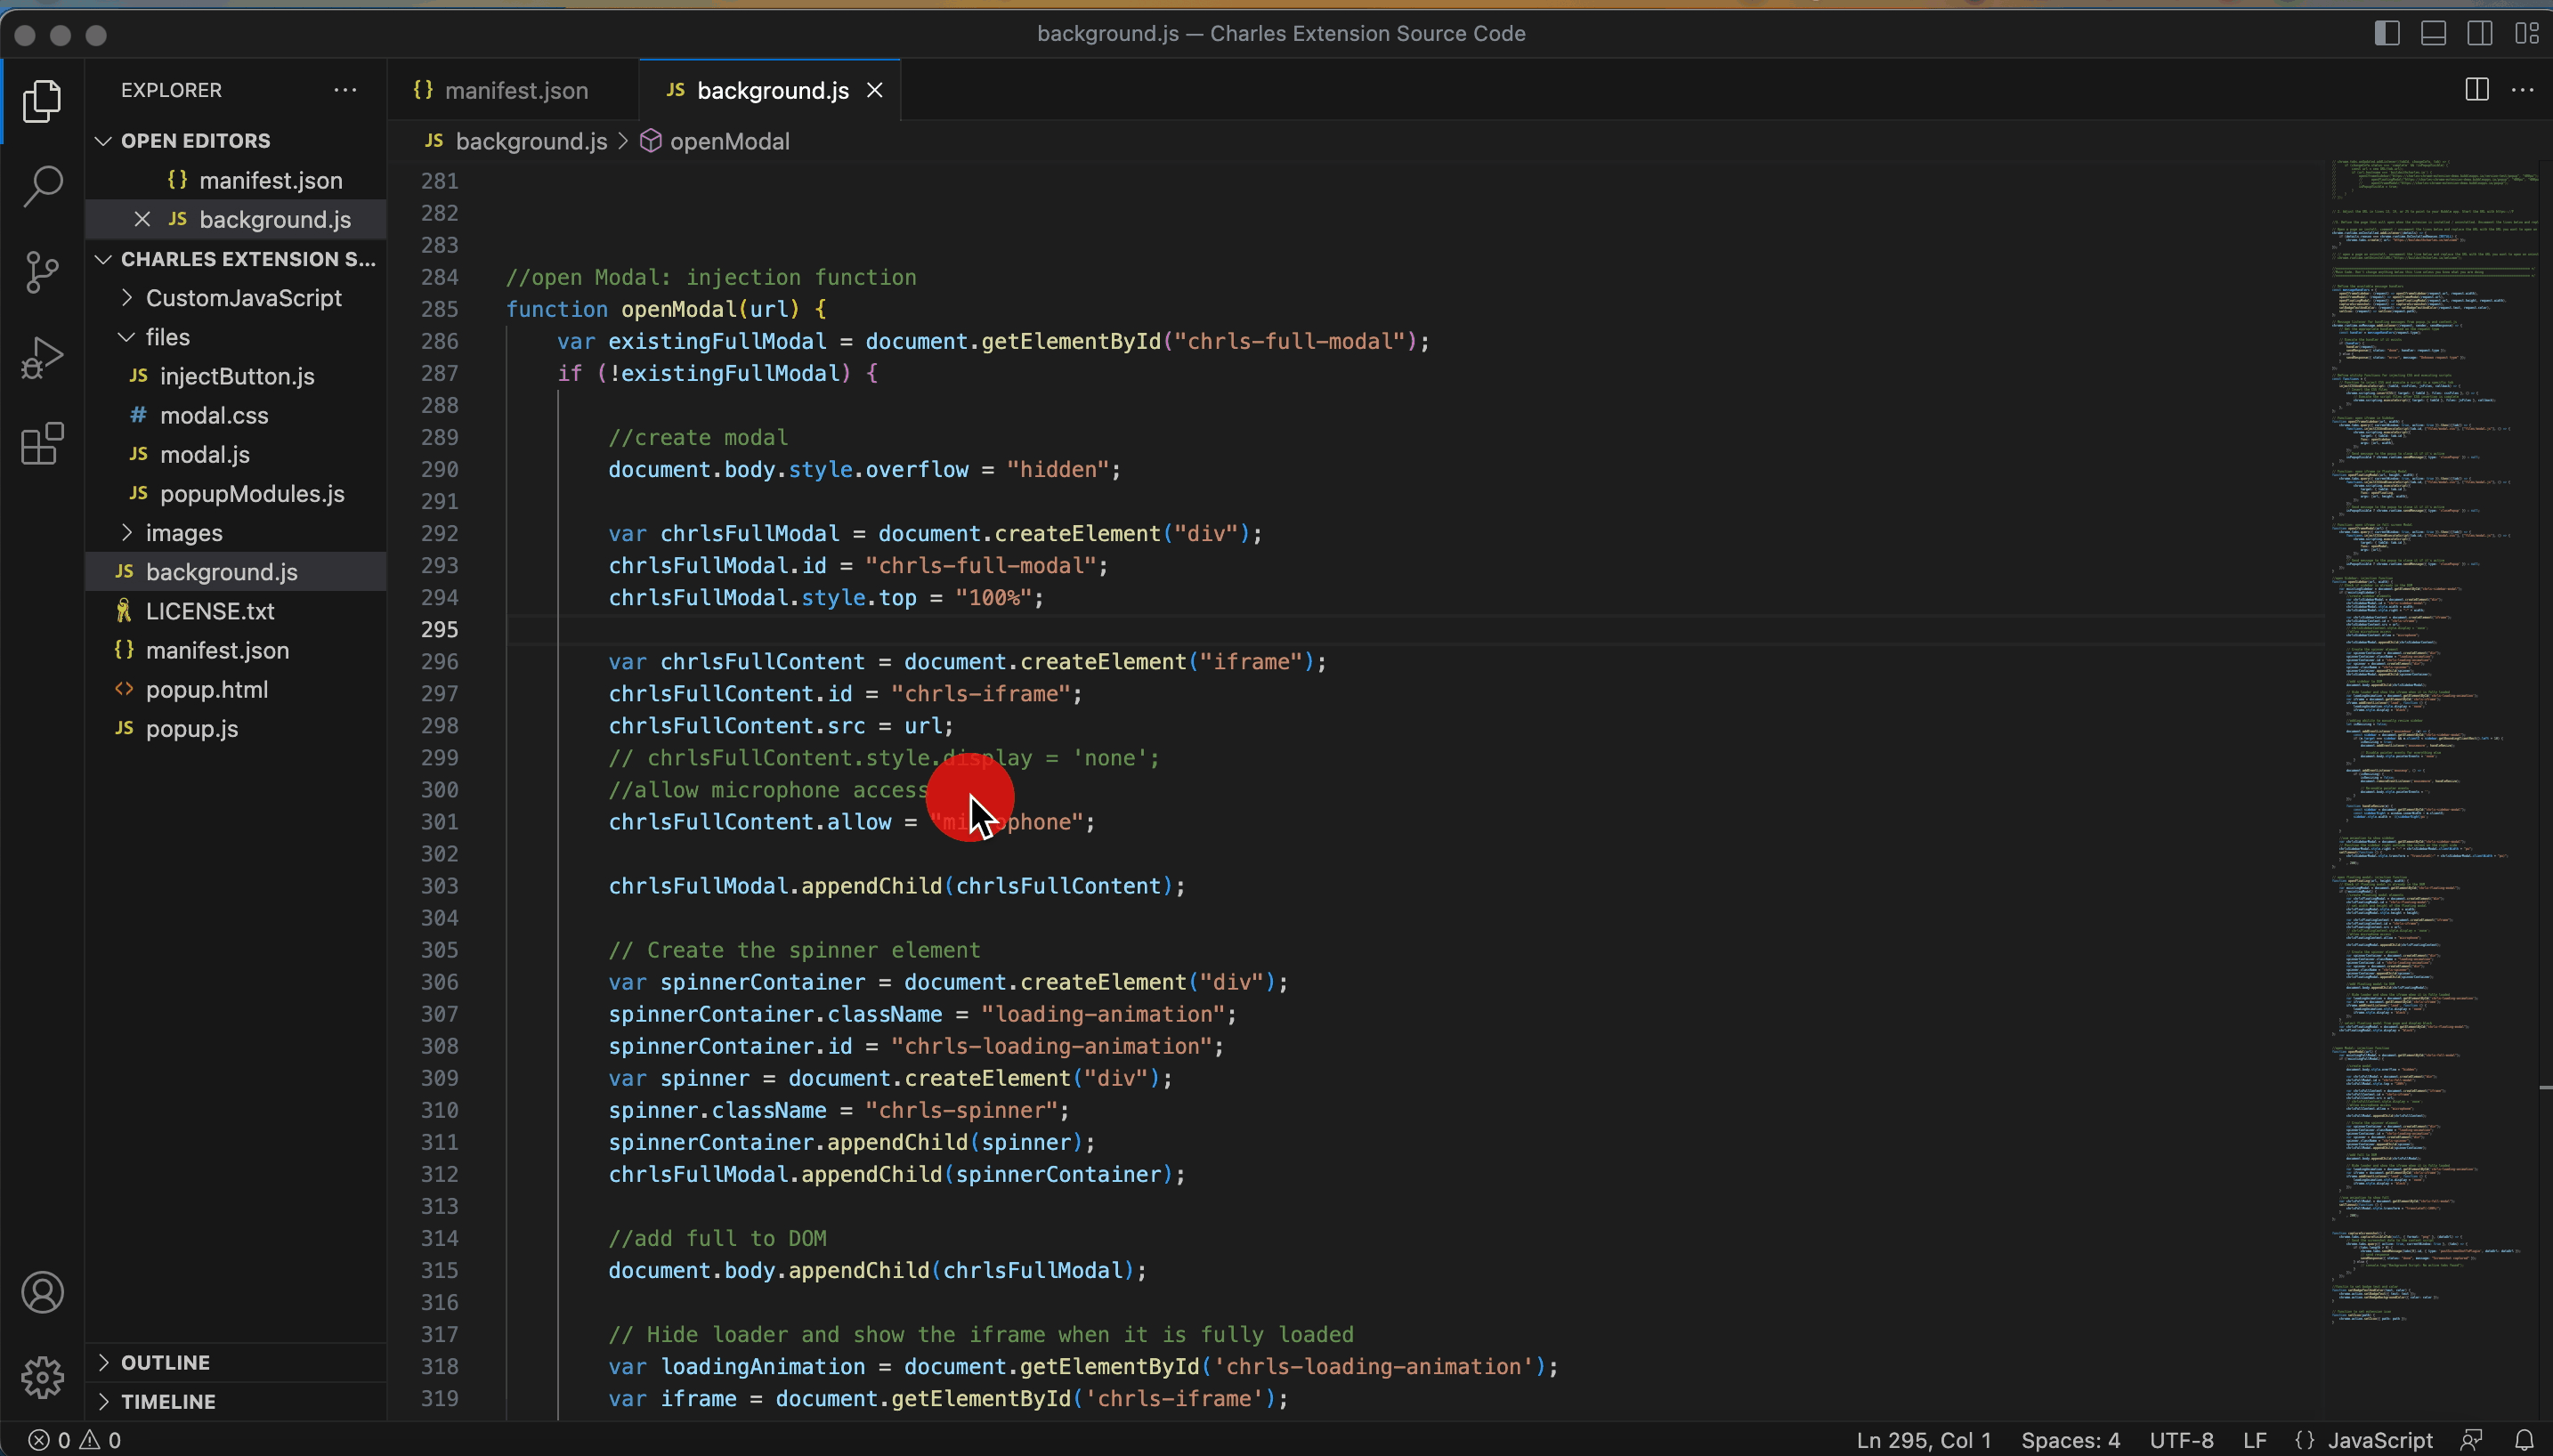The width and height of the screenshot is (2553, 1456).
Task: Toggle Secondary Side Bar visibility
Action: click(x=2479, y=33)
